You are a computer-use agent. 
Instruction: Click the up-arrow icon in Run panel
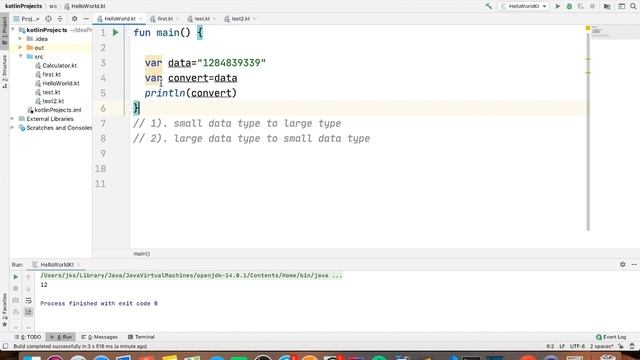point(29,277)
